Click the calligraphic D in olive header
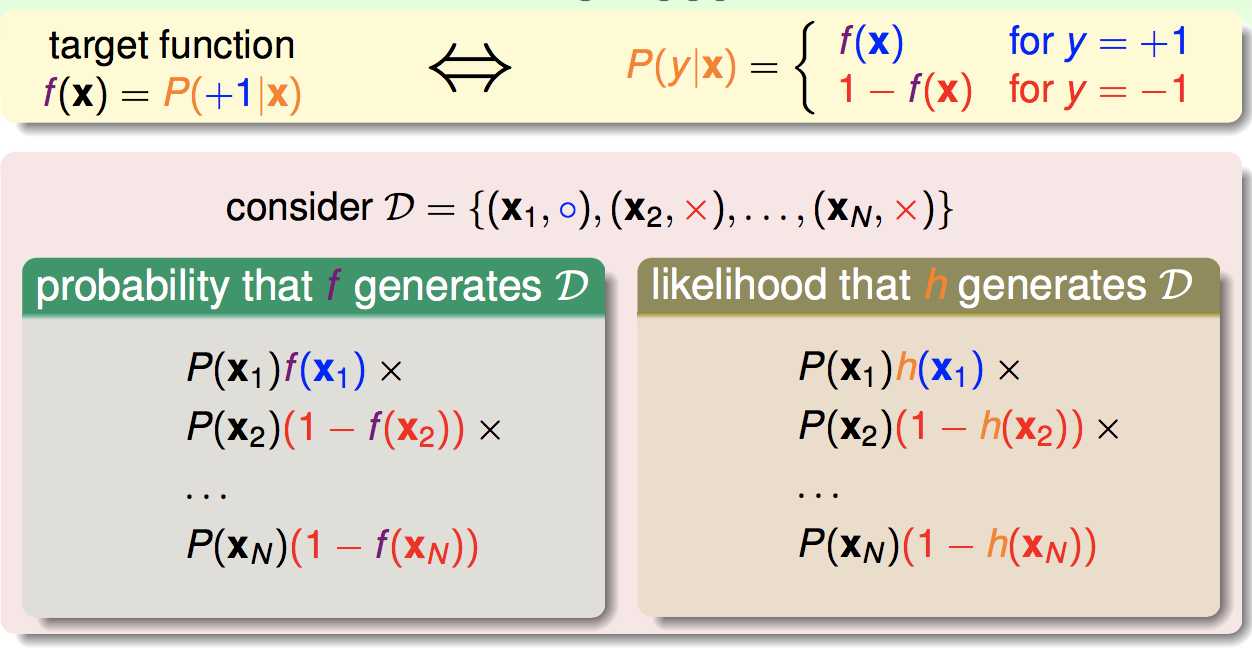The image size is (1252, 652). click(1177, 286)
